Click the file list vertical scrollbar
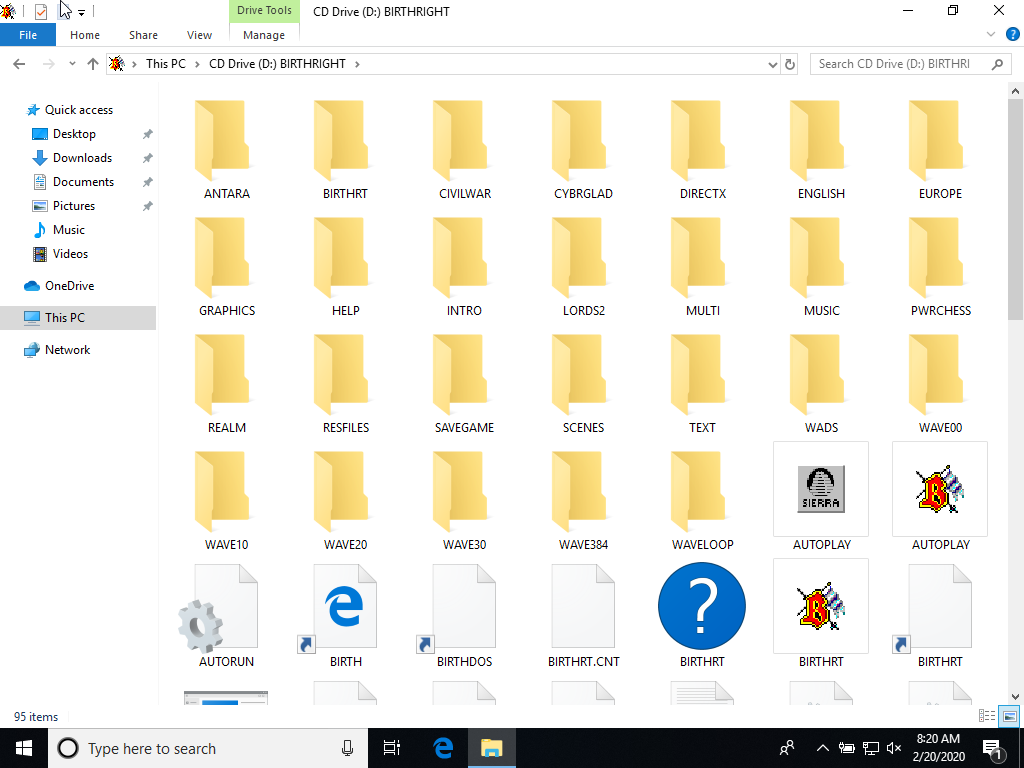This screenshot has height=768, width=1024. 1015,209
